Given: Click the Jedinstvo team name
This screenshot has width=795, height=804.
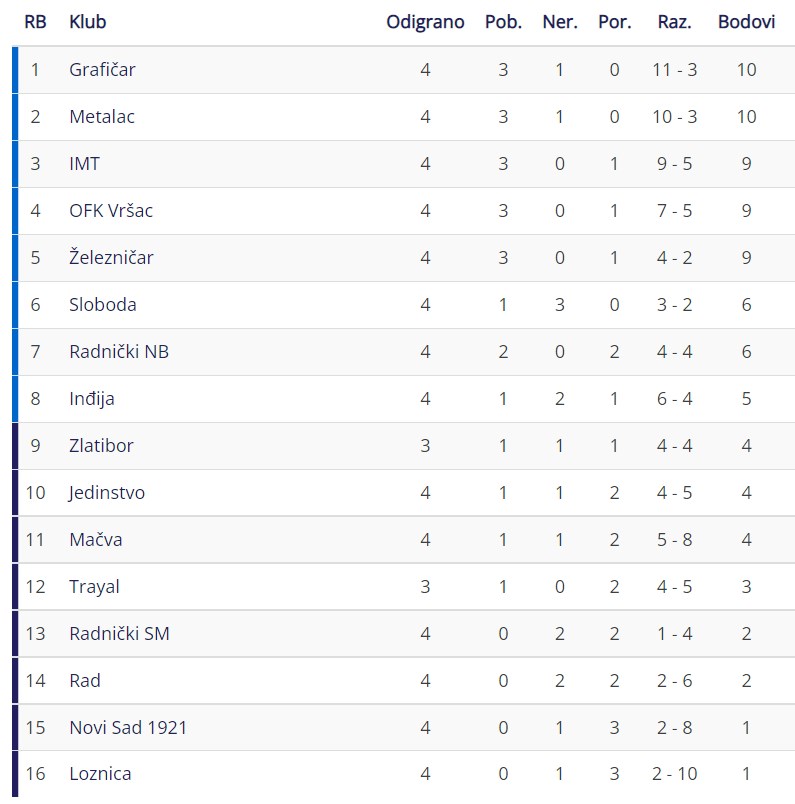Looking at the screenshot, I should pyautogui.click(x=107, y=493).
